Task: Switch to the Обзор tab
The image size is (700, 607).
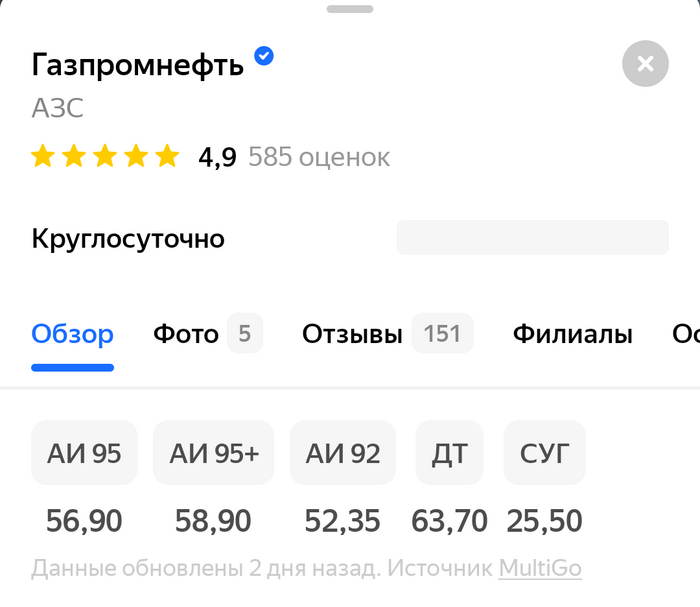Action: click(x=72, y=334)
